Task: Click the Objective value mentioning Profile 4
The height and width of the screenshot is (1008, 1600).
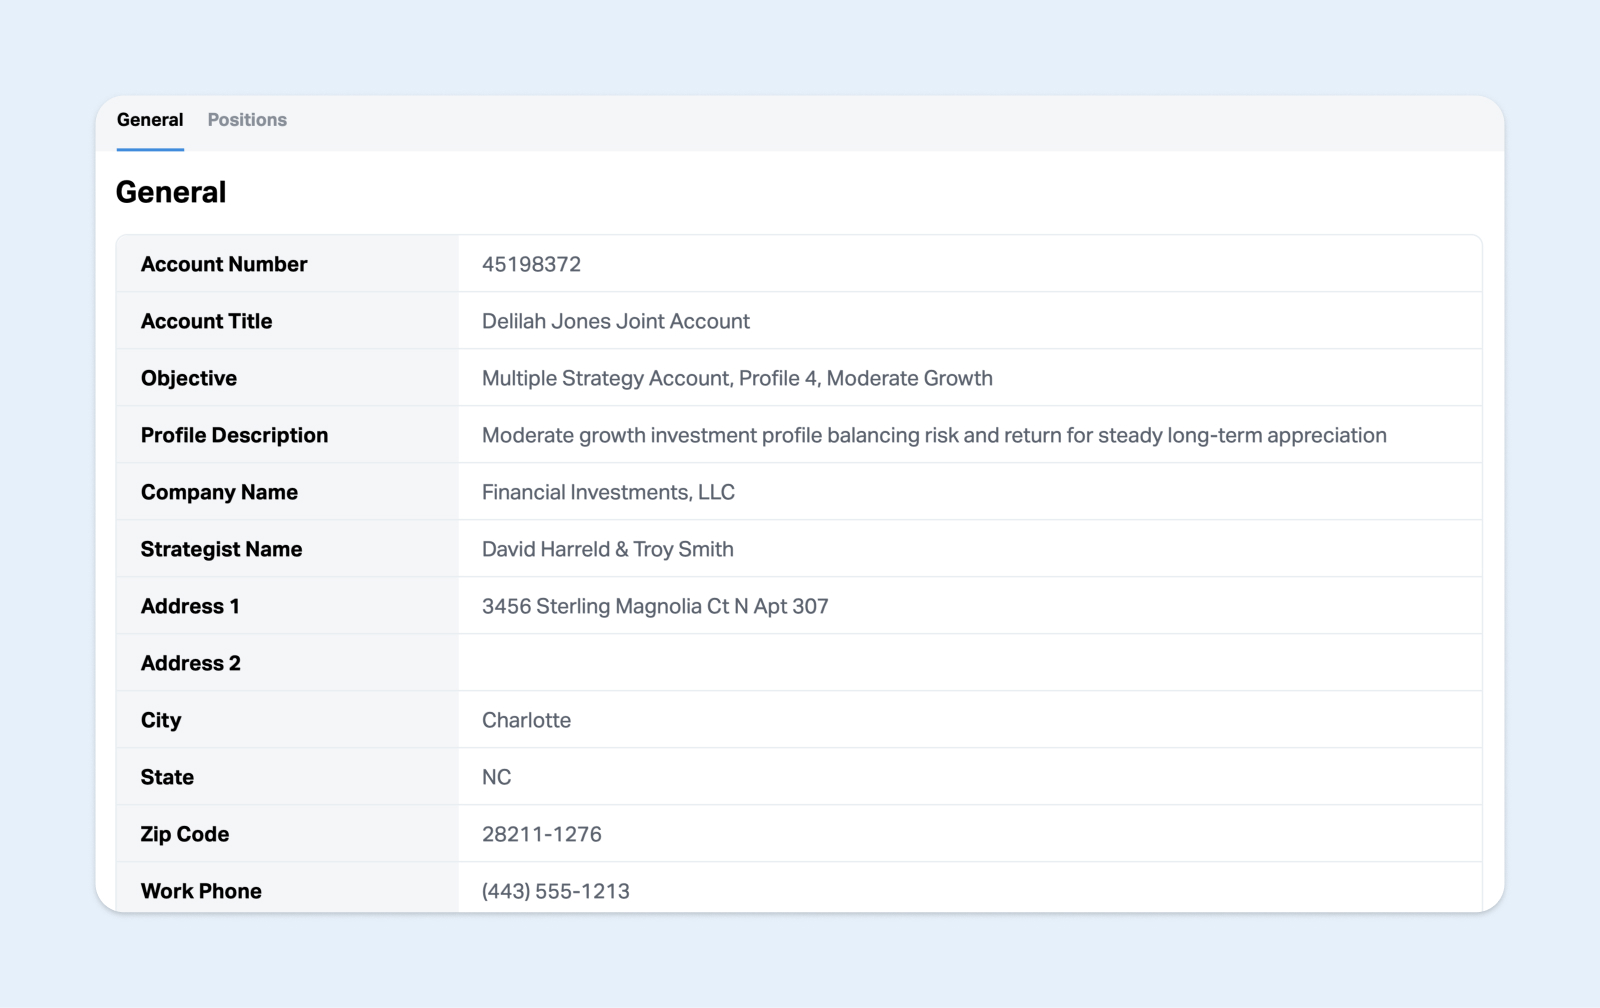Action: point(737,378)
